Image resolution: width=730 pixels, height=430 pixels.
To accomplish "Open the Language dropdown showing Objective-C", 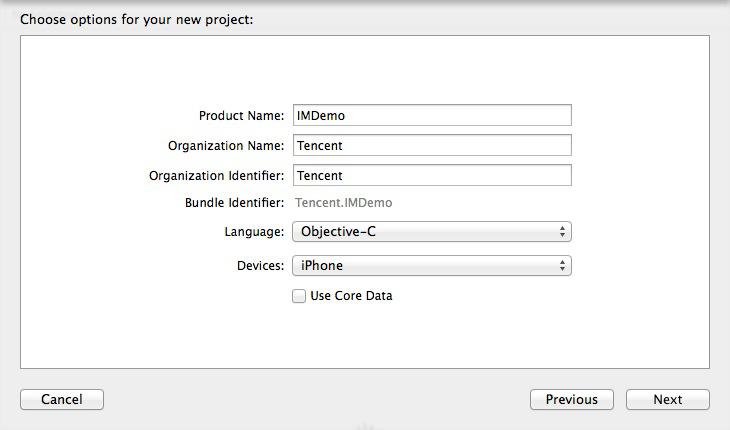I will tap(430, 232).
